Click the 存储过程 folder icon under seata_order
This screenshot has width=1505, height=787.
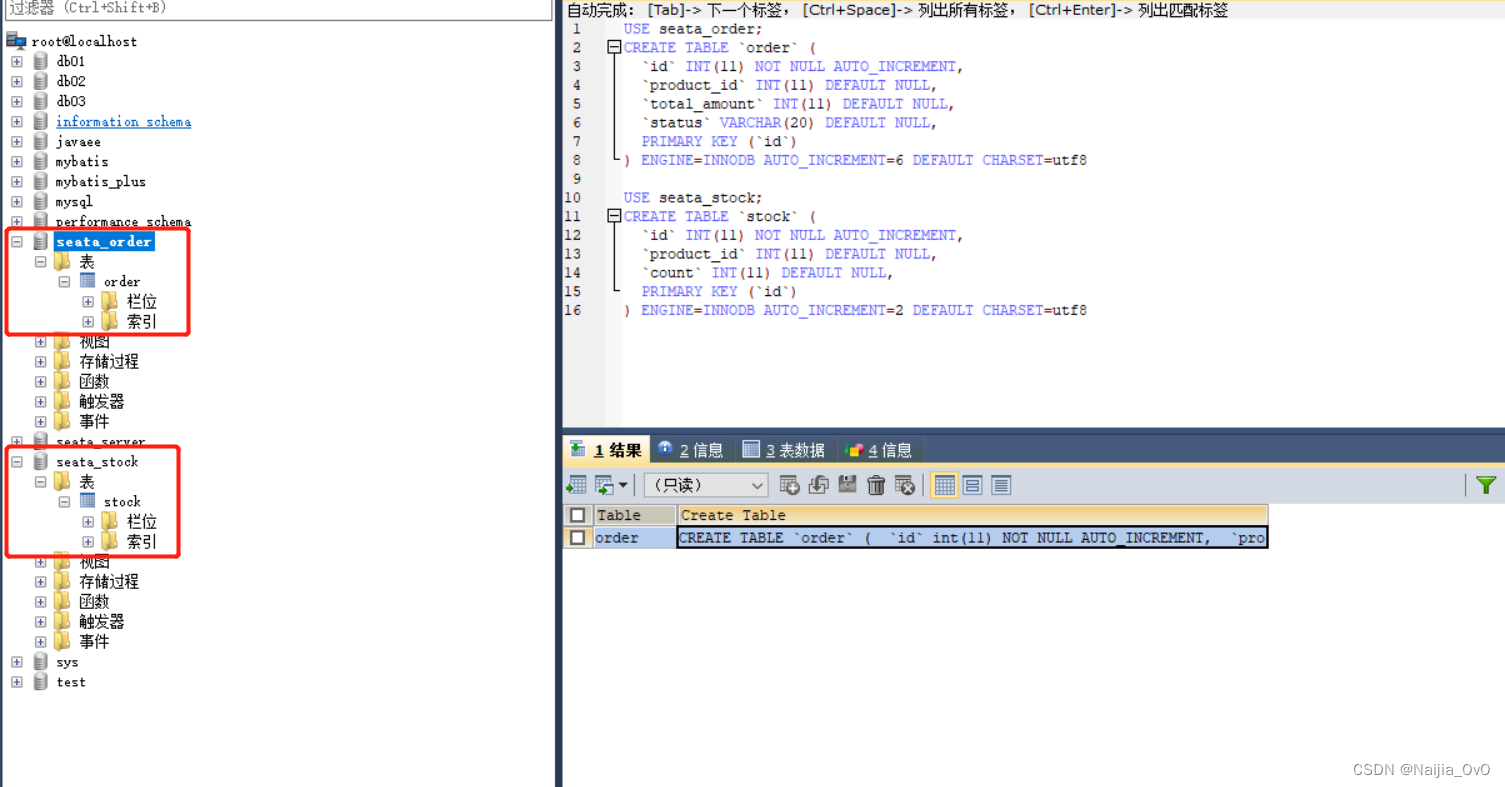tap(63, 361)
